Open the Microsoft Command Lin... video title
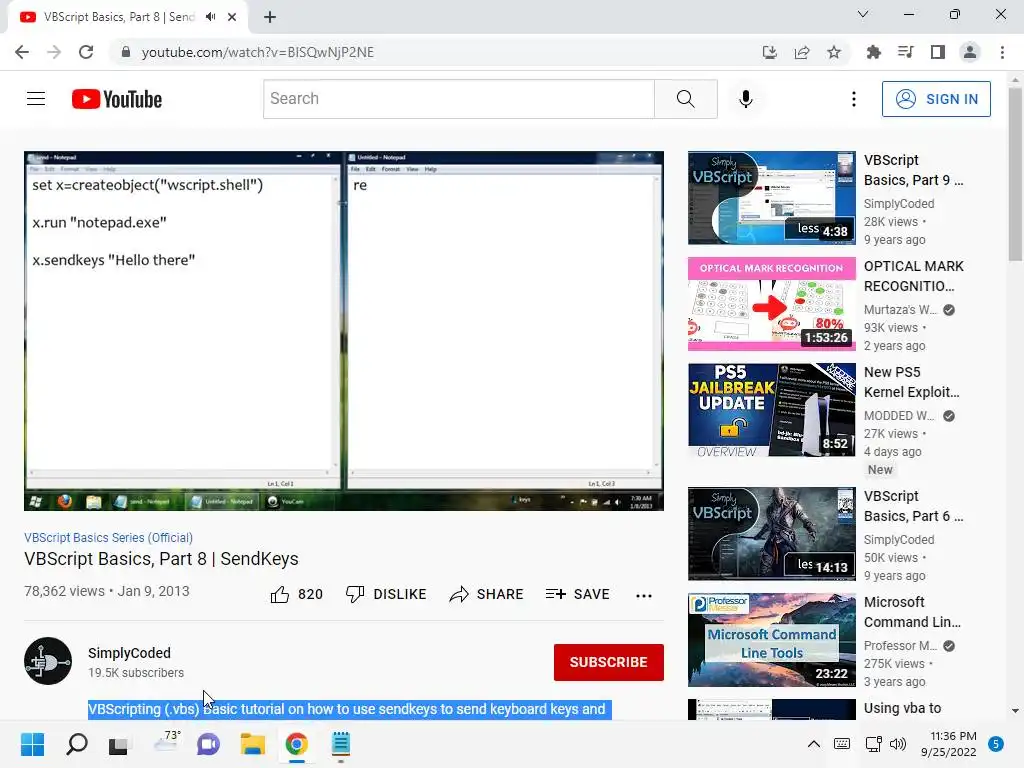The width and height of the screenshot is (1024, 768). pos(912,612)
